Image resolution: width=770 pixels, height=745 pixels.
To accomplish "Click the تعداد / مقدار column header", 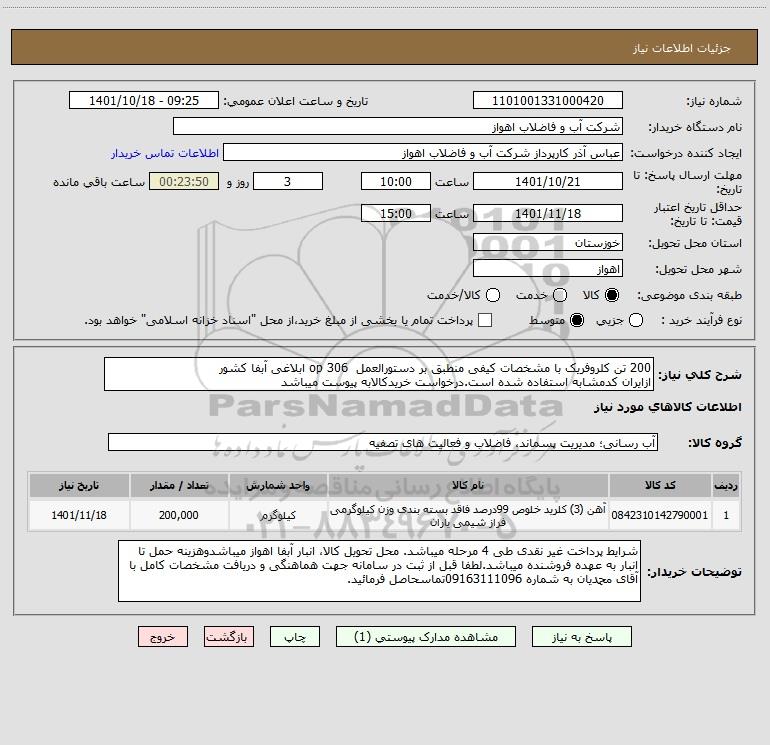I will coord(179,485).
